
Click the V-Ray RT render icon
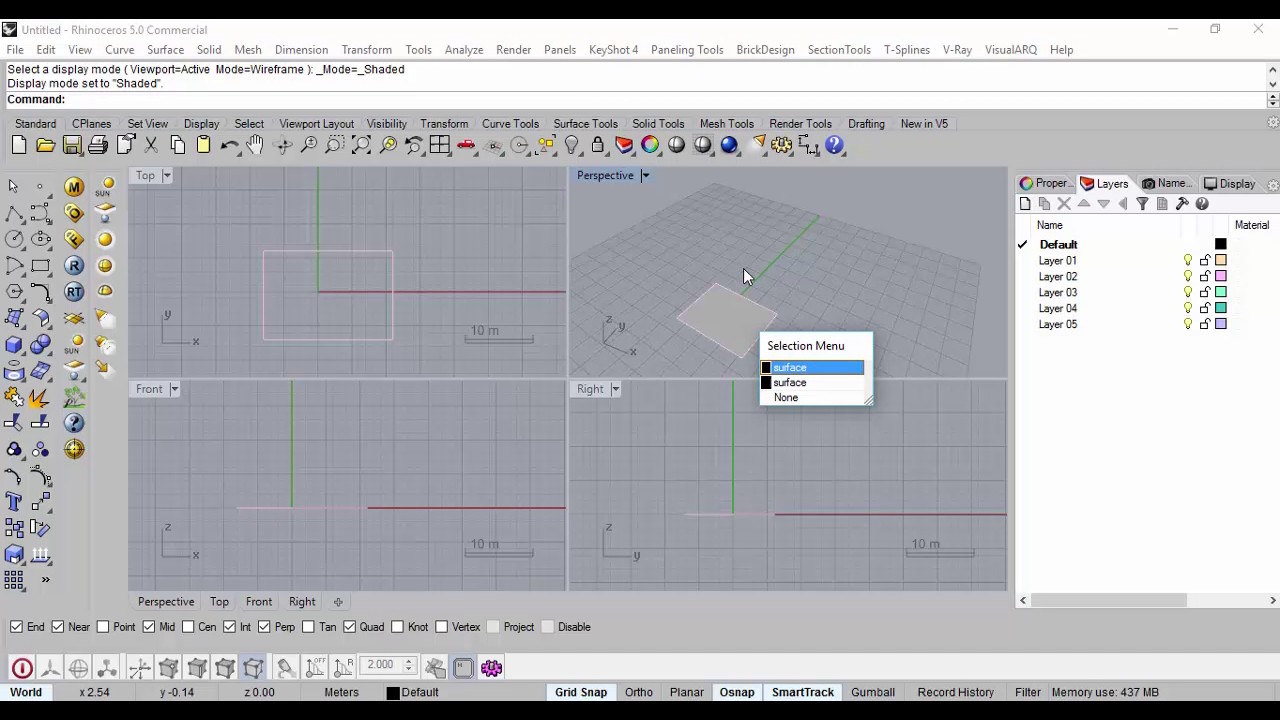pos(74,292)
